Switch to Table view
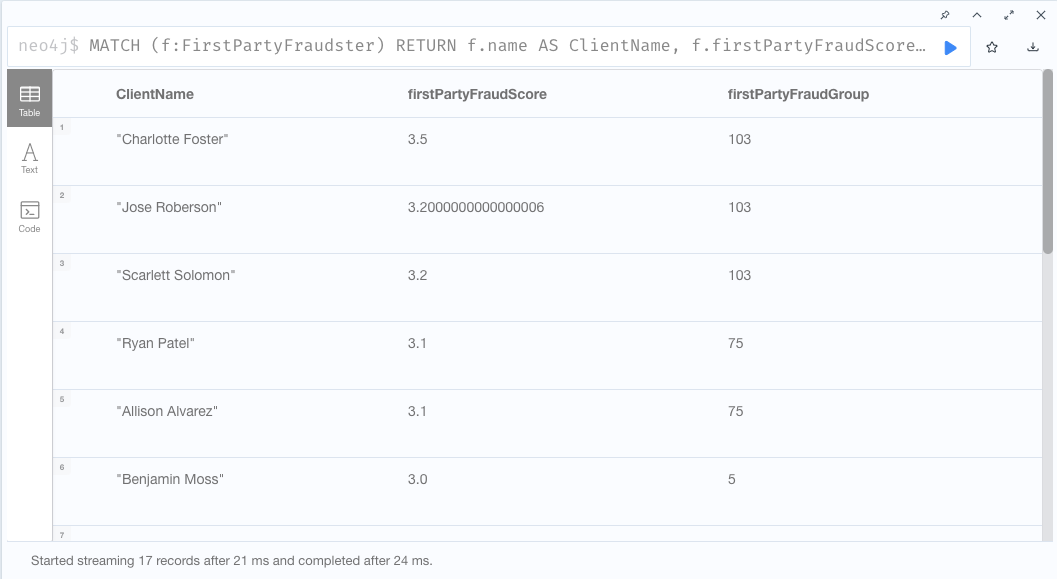This screenshot has width=1057, height=579. click(30, 98)
